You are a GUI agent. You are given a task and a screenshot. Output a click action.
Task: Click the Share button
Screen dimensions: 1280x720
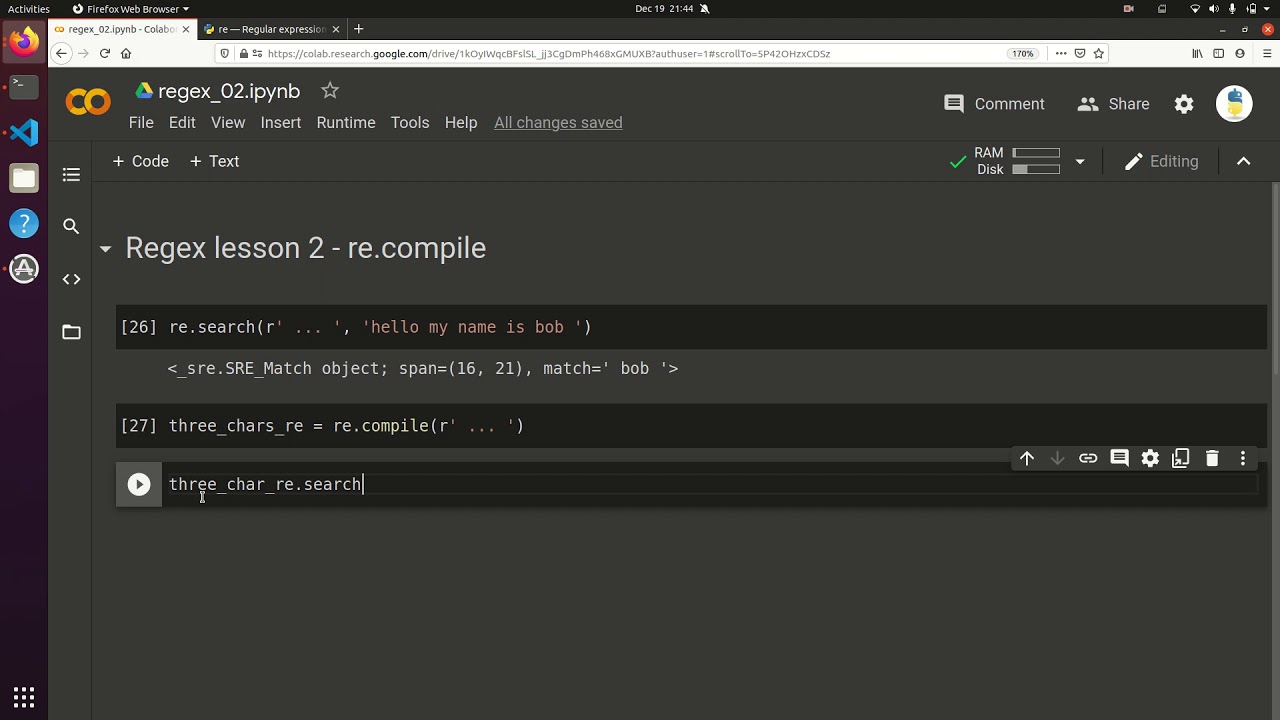point(1114,104)
